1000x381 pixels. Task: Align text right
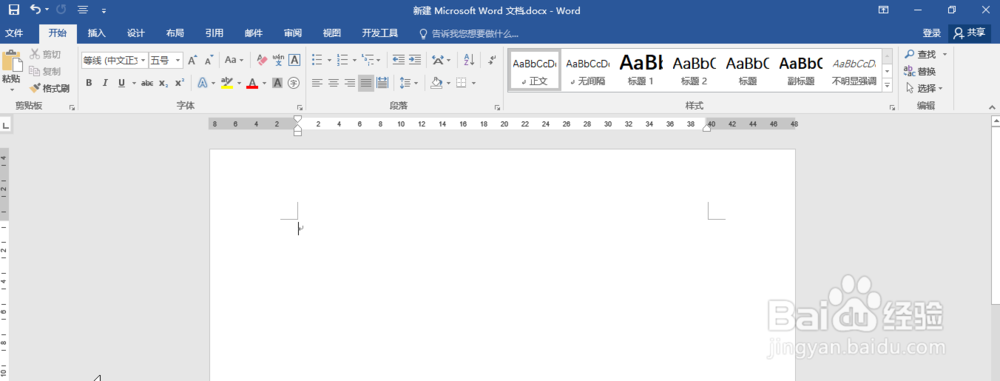[349, 83]
